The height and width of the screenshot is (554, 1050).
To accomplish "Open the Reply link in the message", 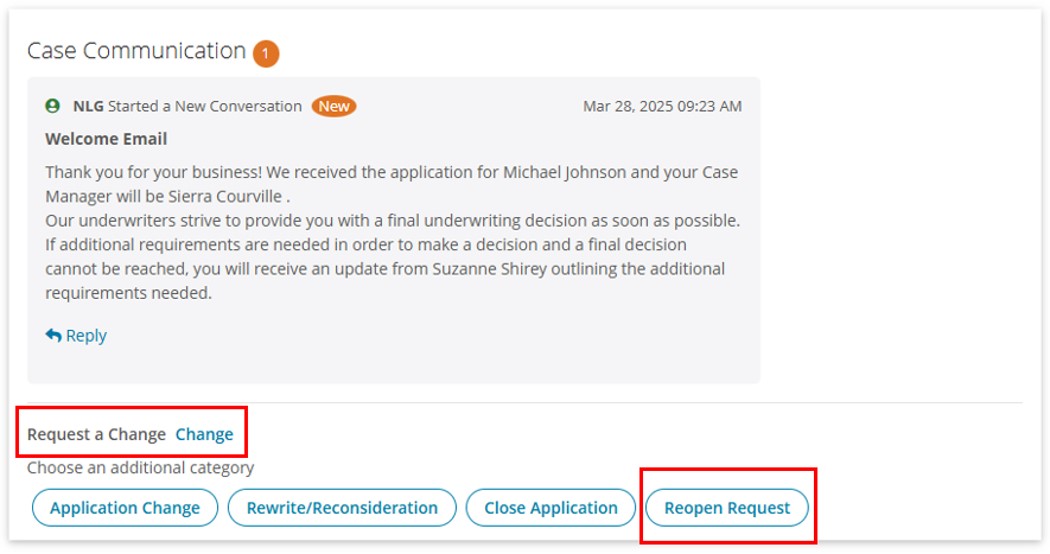I will tap(76, 335).
